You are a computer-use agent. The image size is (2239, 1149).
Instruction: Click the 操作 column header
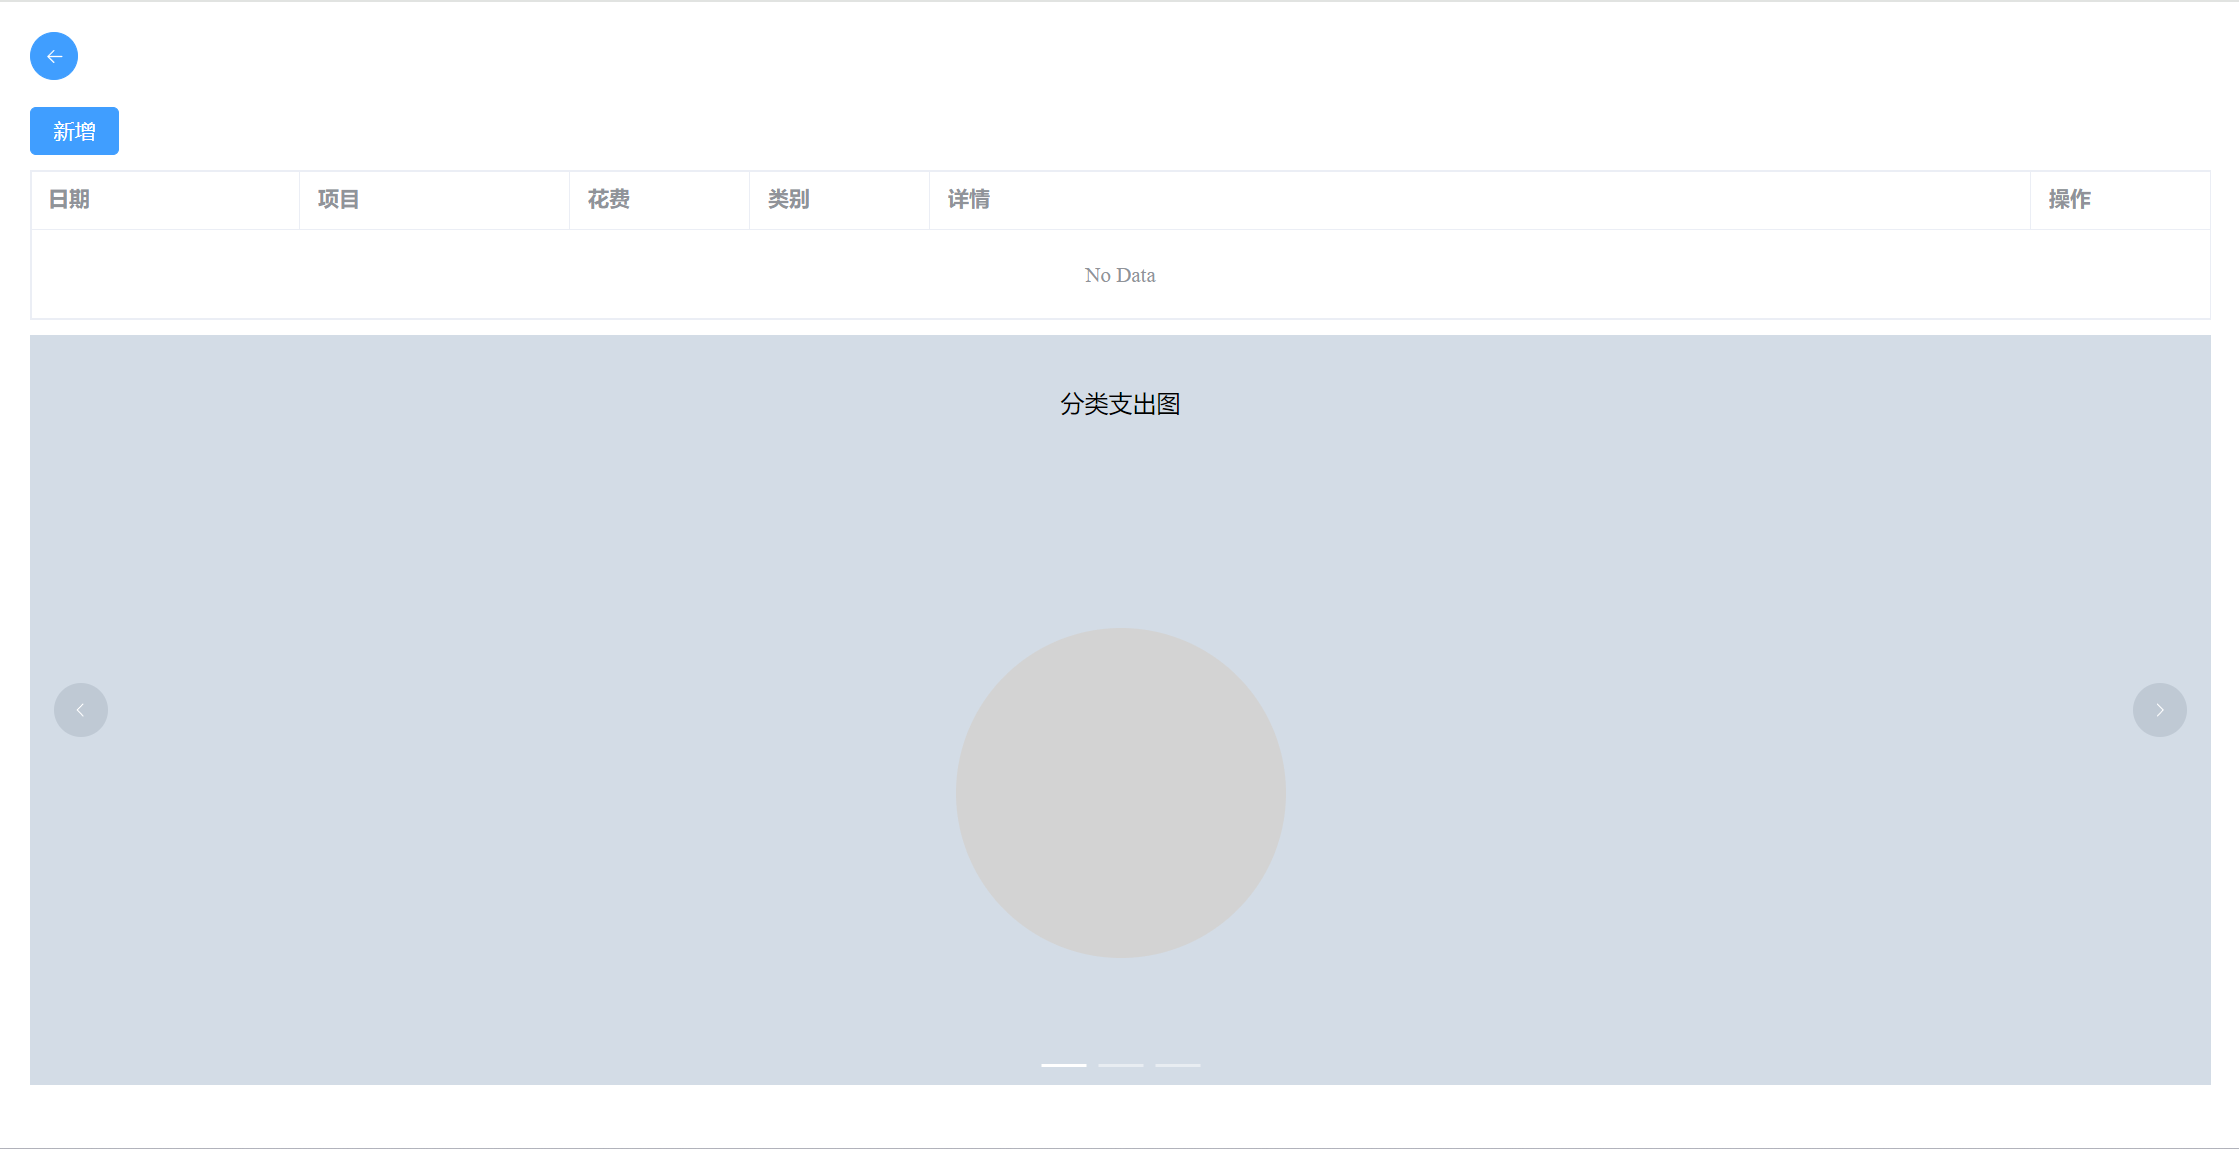2120,200
